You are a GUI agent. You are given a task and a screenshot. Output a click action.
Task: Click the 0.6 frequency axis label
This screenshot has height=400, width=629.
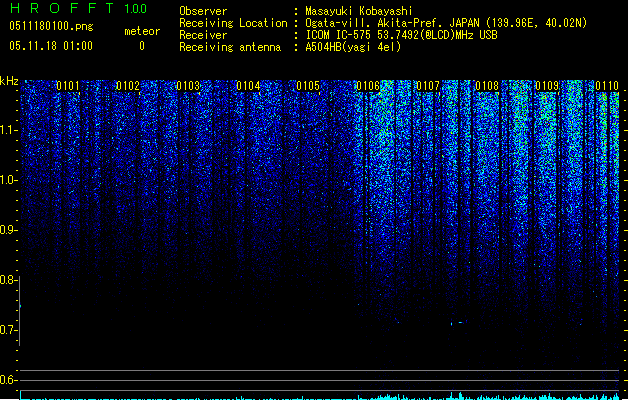click(x=8, y=380)
